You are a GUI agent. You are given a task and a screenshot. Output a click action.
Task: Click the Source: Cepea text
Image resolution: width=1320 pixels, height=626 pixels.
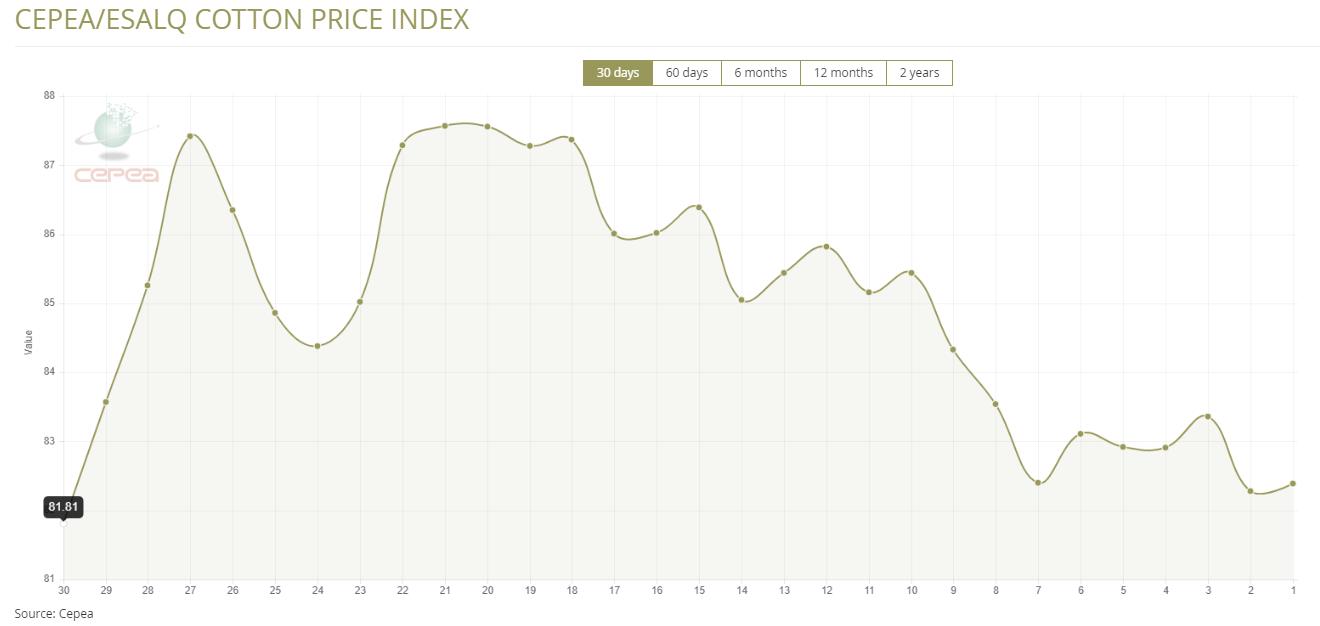pyautogui.click(x=54, y=613)
